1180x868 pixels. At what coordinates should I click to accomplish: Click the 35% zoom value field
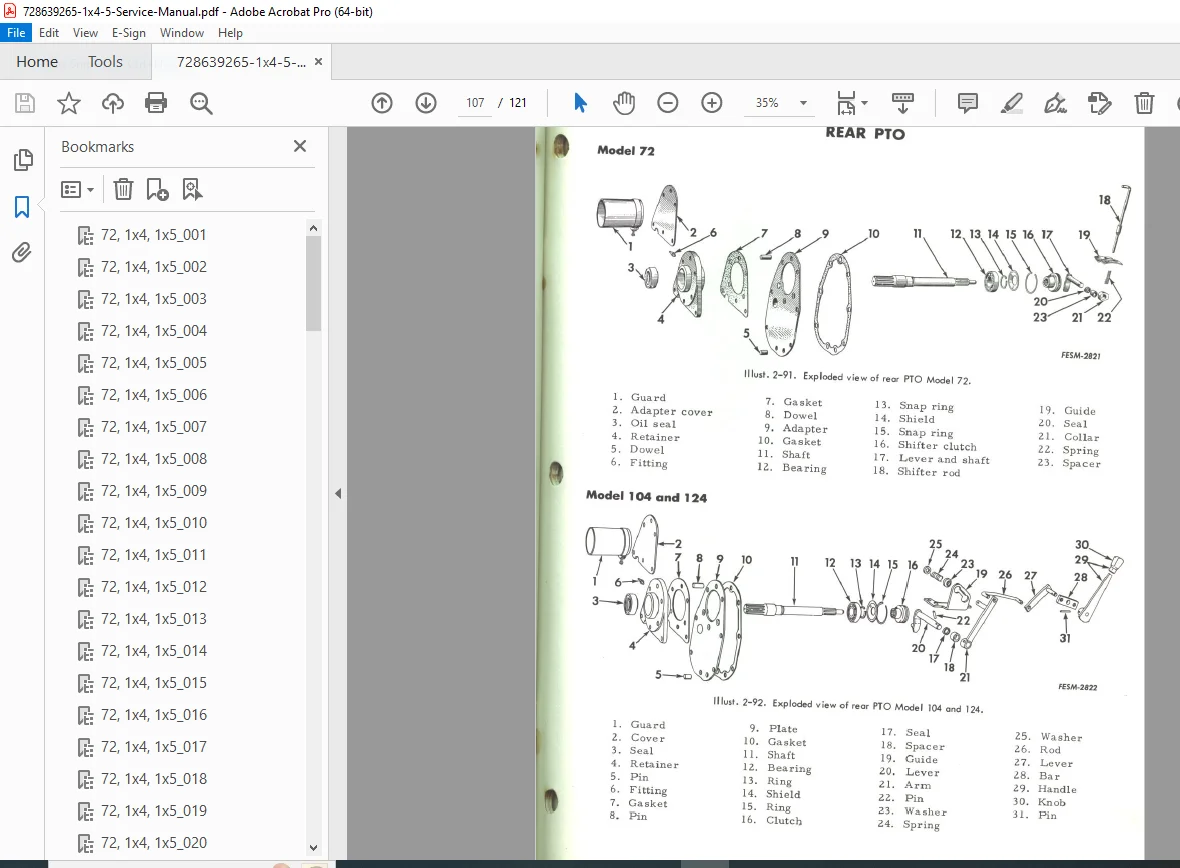coord(767,103)
